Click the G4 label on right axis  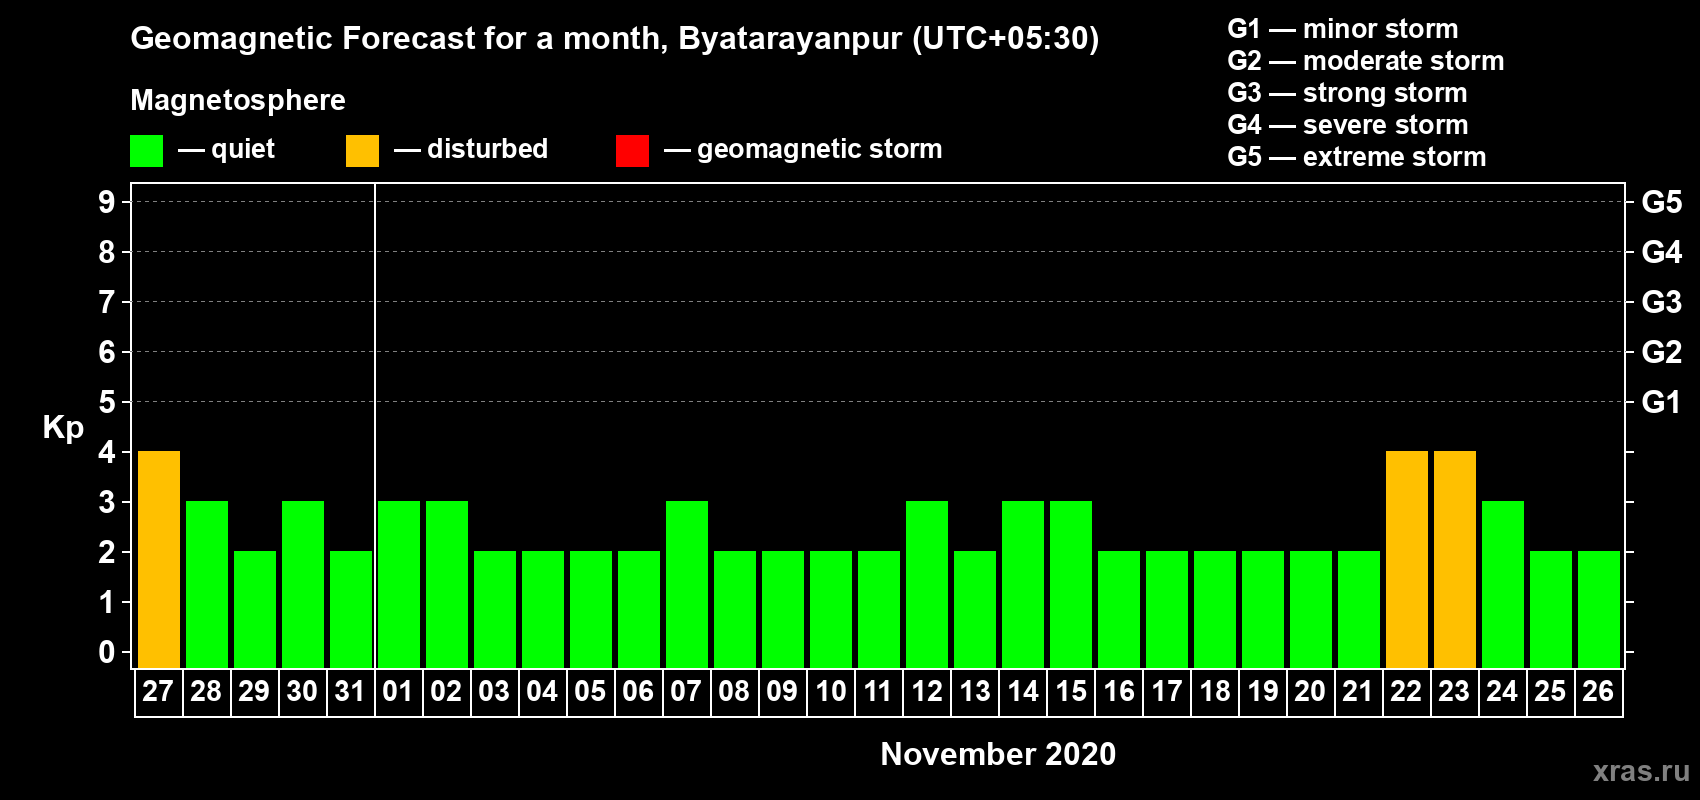1662,252
